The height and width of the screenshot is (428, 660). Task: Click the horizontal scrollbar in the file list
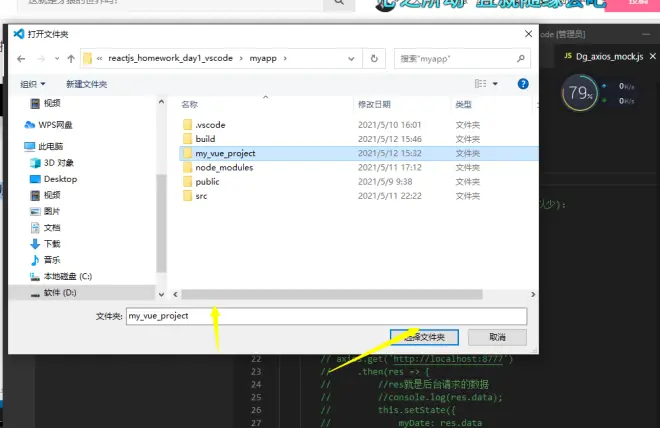[x=332, y=294]
